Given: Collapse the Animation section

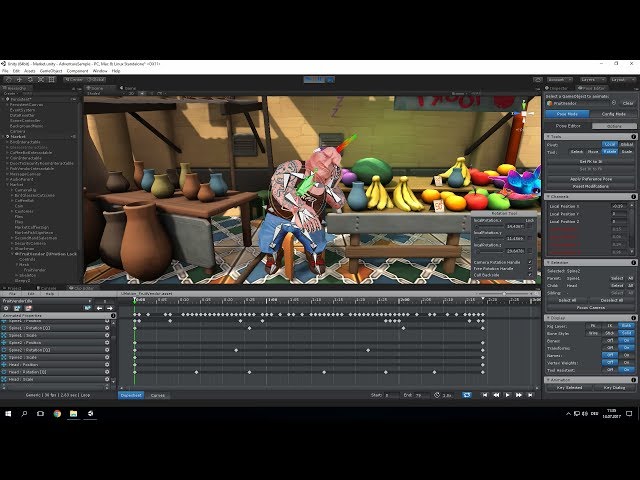Looking at the screenshot, I should pyautogui.click(x=548, y=380).
